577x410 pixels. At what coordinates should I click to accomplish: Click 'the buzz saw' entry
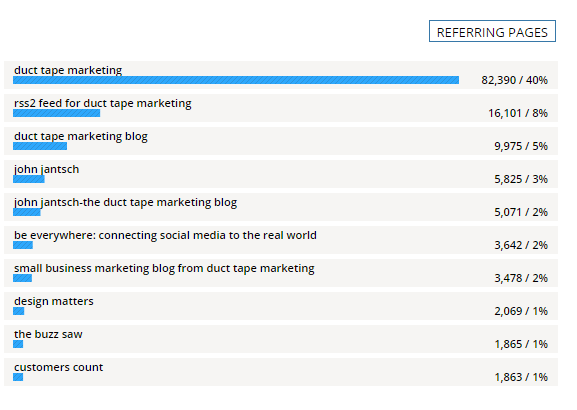click(48, 334)
